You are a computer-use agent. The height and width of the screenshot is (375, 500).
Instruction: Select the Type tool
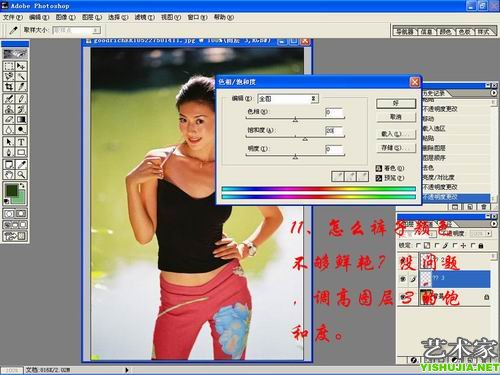coord(21,142)
